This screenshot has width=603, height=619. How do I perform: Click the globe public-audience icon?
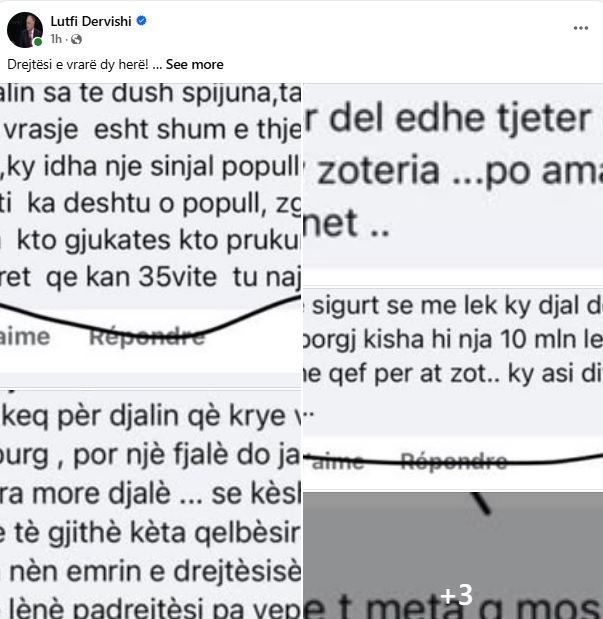(76, 39)
